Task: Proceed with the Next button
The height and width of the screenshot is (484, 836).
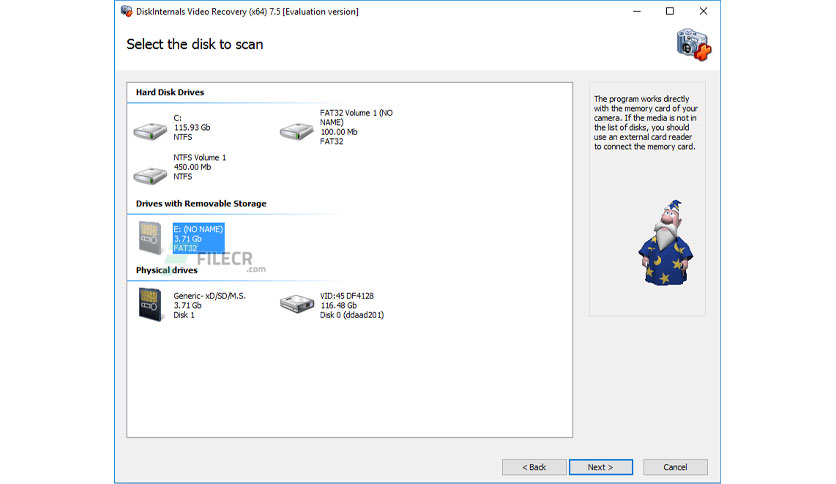Action: click(600, 467)
